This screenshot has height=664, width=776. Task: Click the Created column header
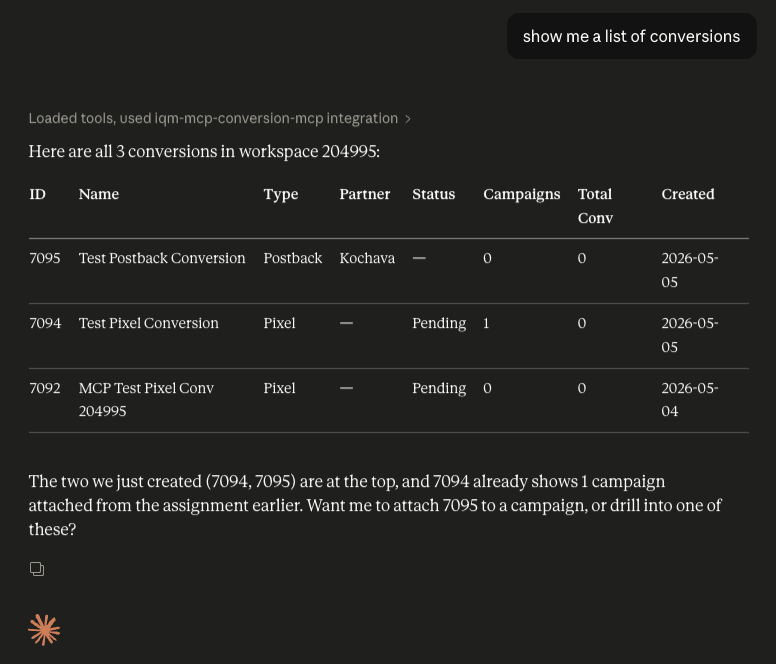pyautogui.click(x=688, y=194)
